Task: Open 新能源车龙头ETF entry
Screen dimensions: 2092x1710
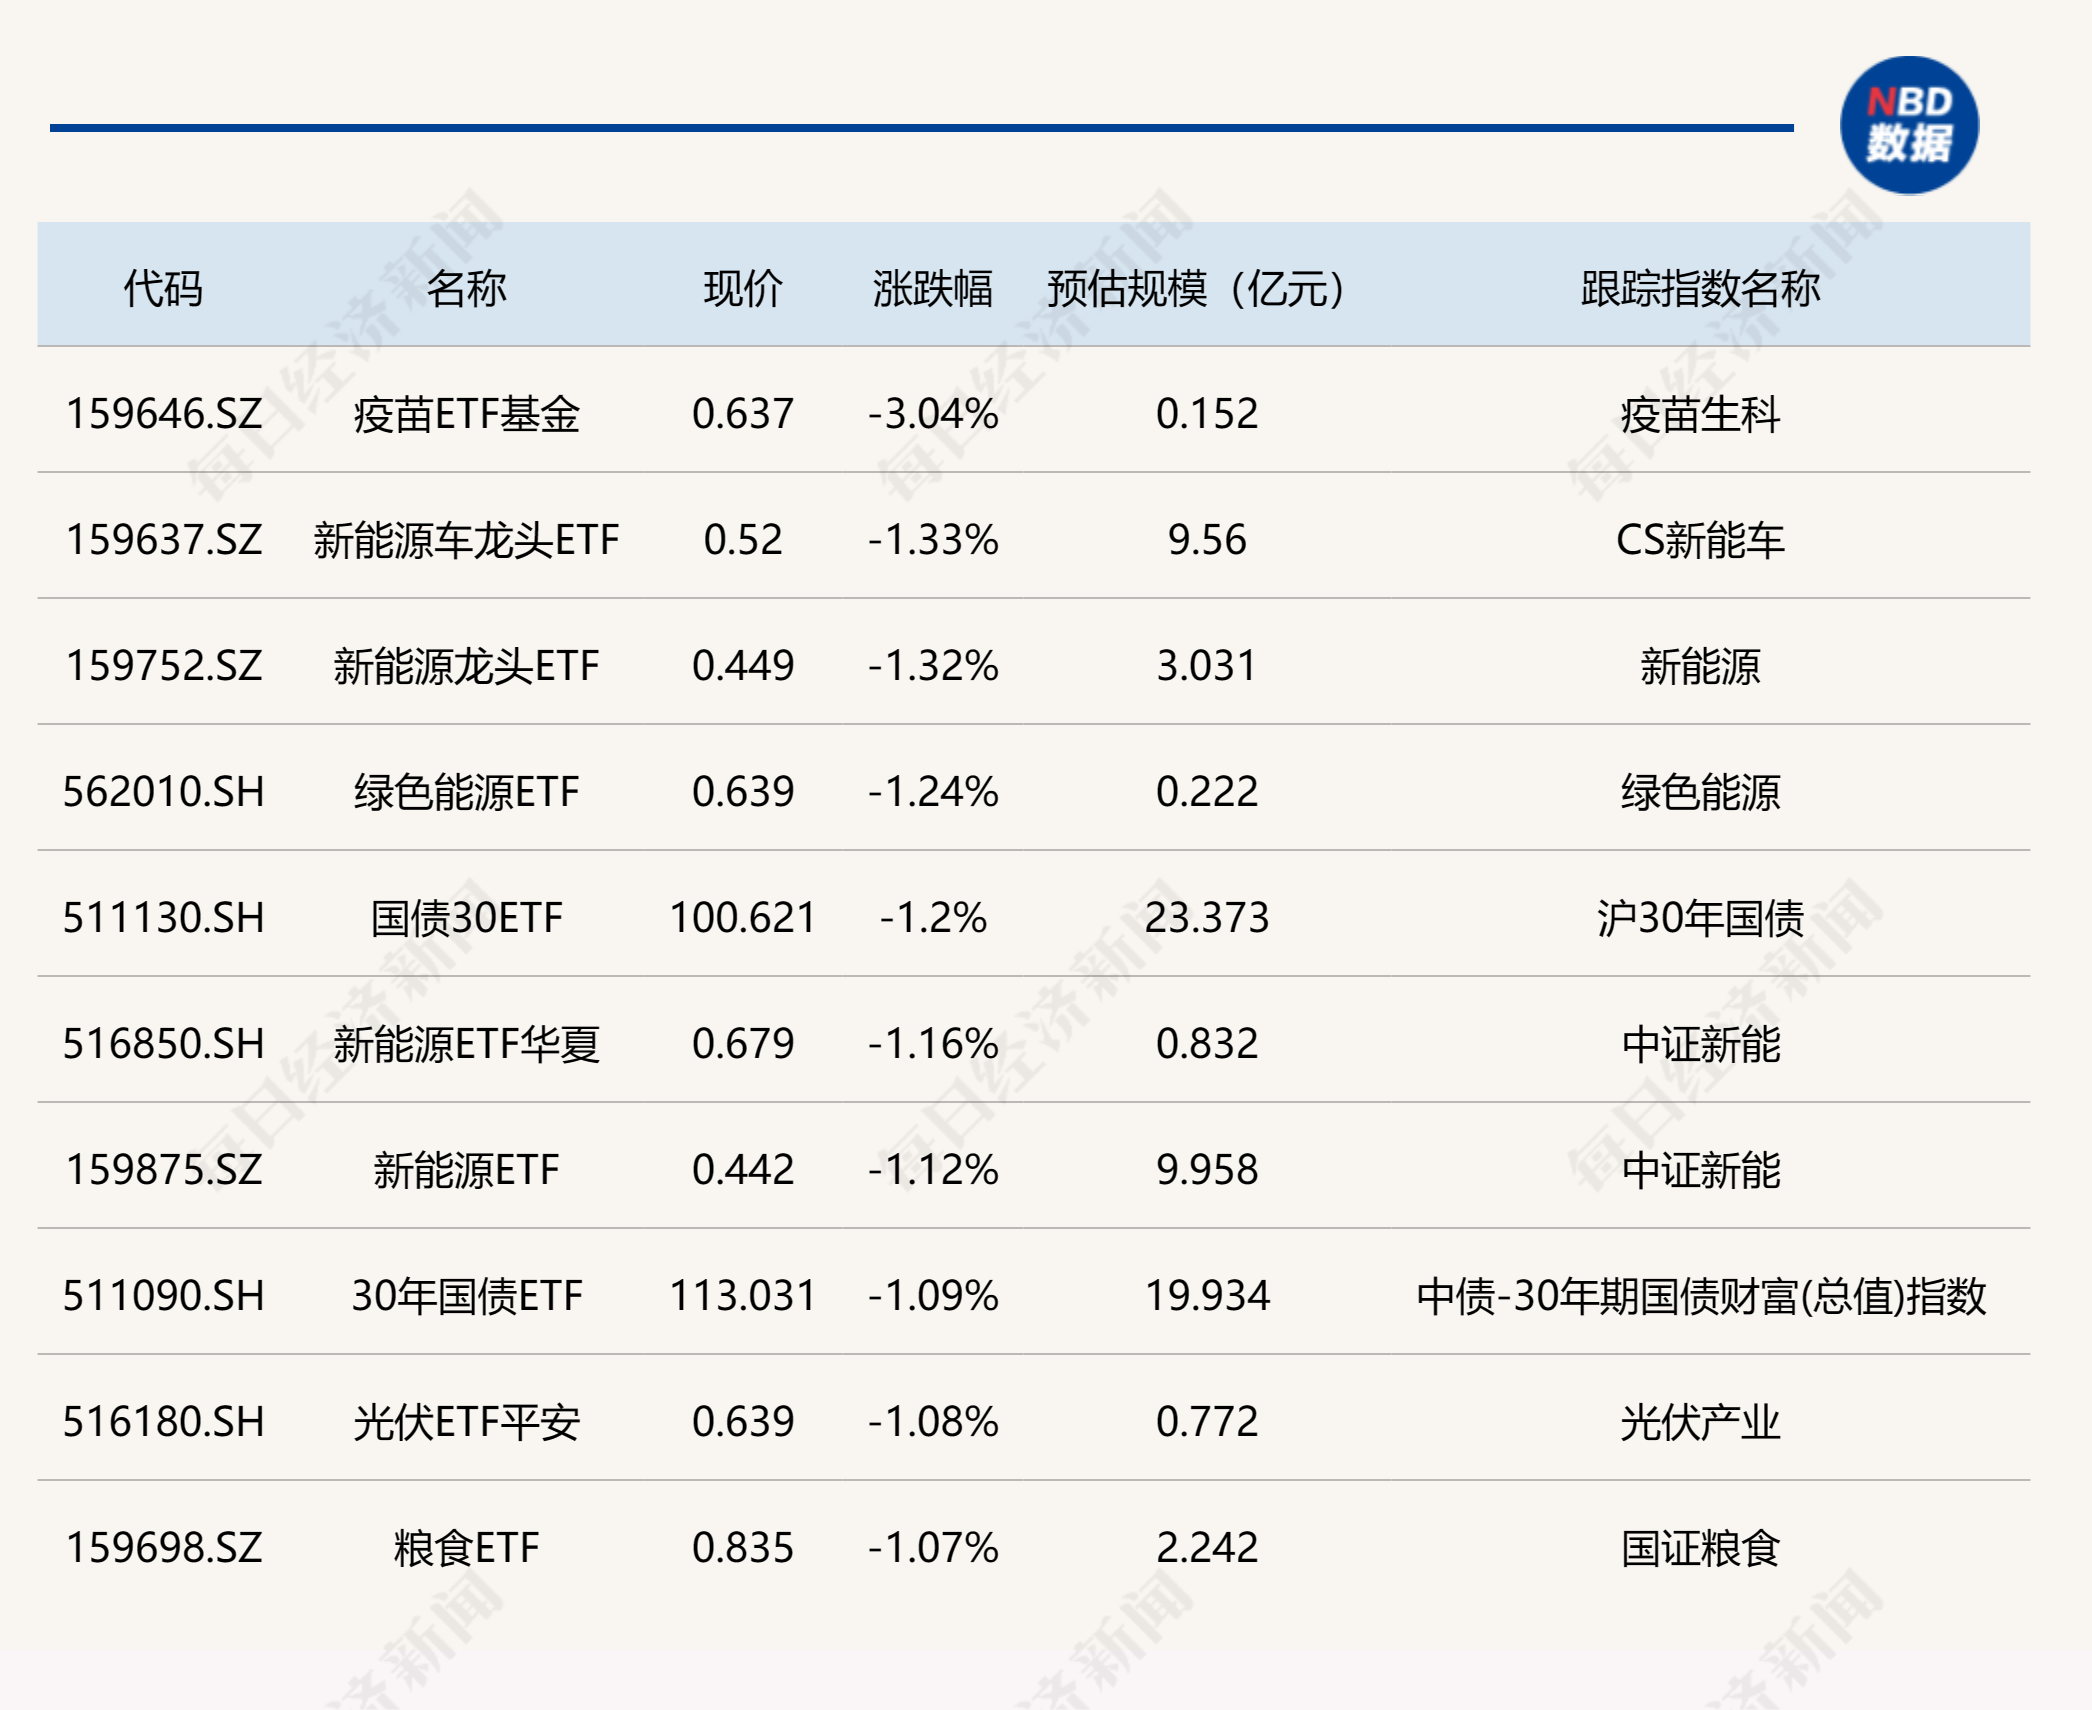Action: pos(466,540)
